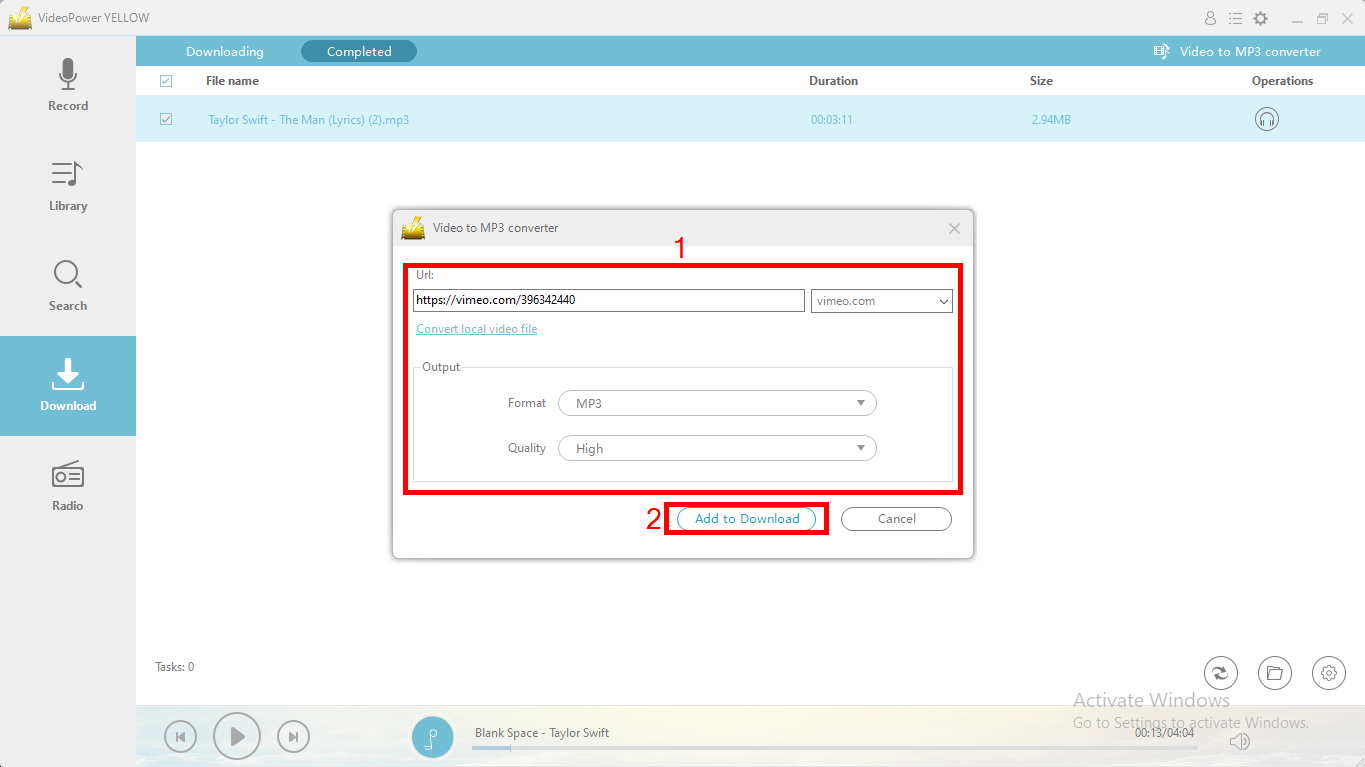
Task: Select the Record tool in the sidebar
Action: click(x=67, y=85)
